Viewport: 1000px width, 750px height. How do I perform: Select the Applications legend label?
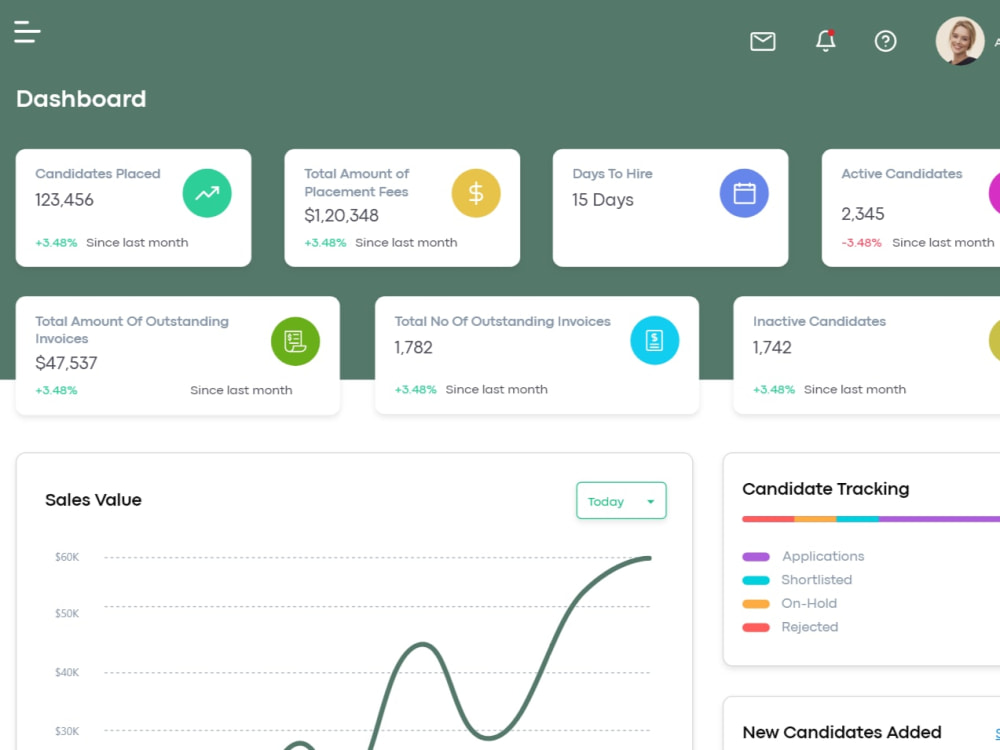(x=823, y=556)
